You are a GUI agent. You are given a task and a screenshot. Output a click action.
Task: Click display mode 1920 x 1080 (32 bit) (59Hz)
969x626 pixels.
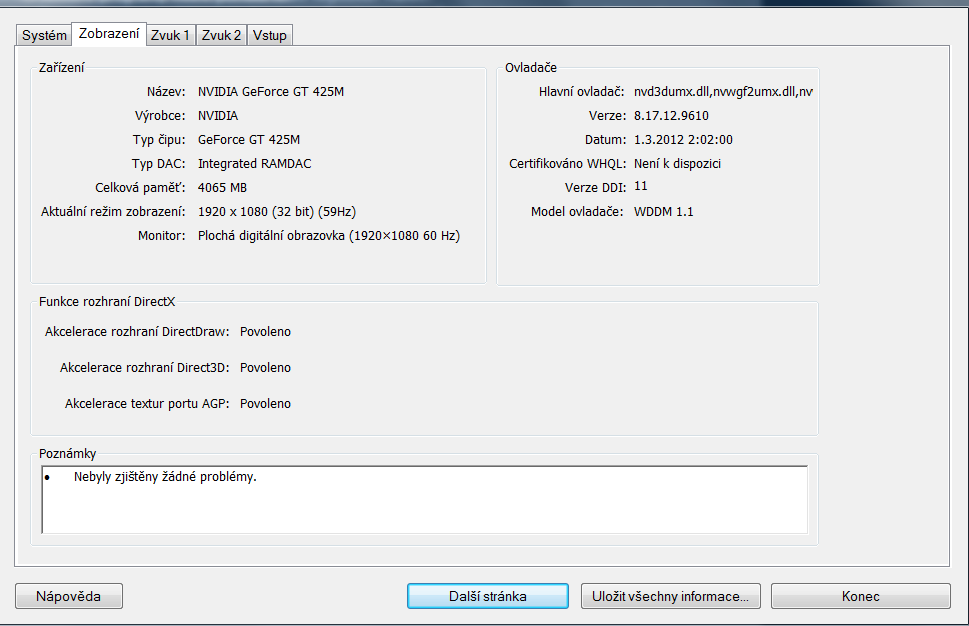pos(277,212)
